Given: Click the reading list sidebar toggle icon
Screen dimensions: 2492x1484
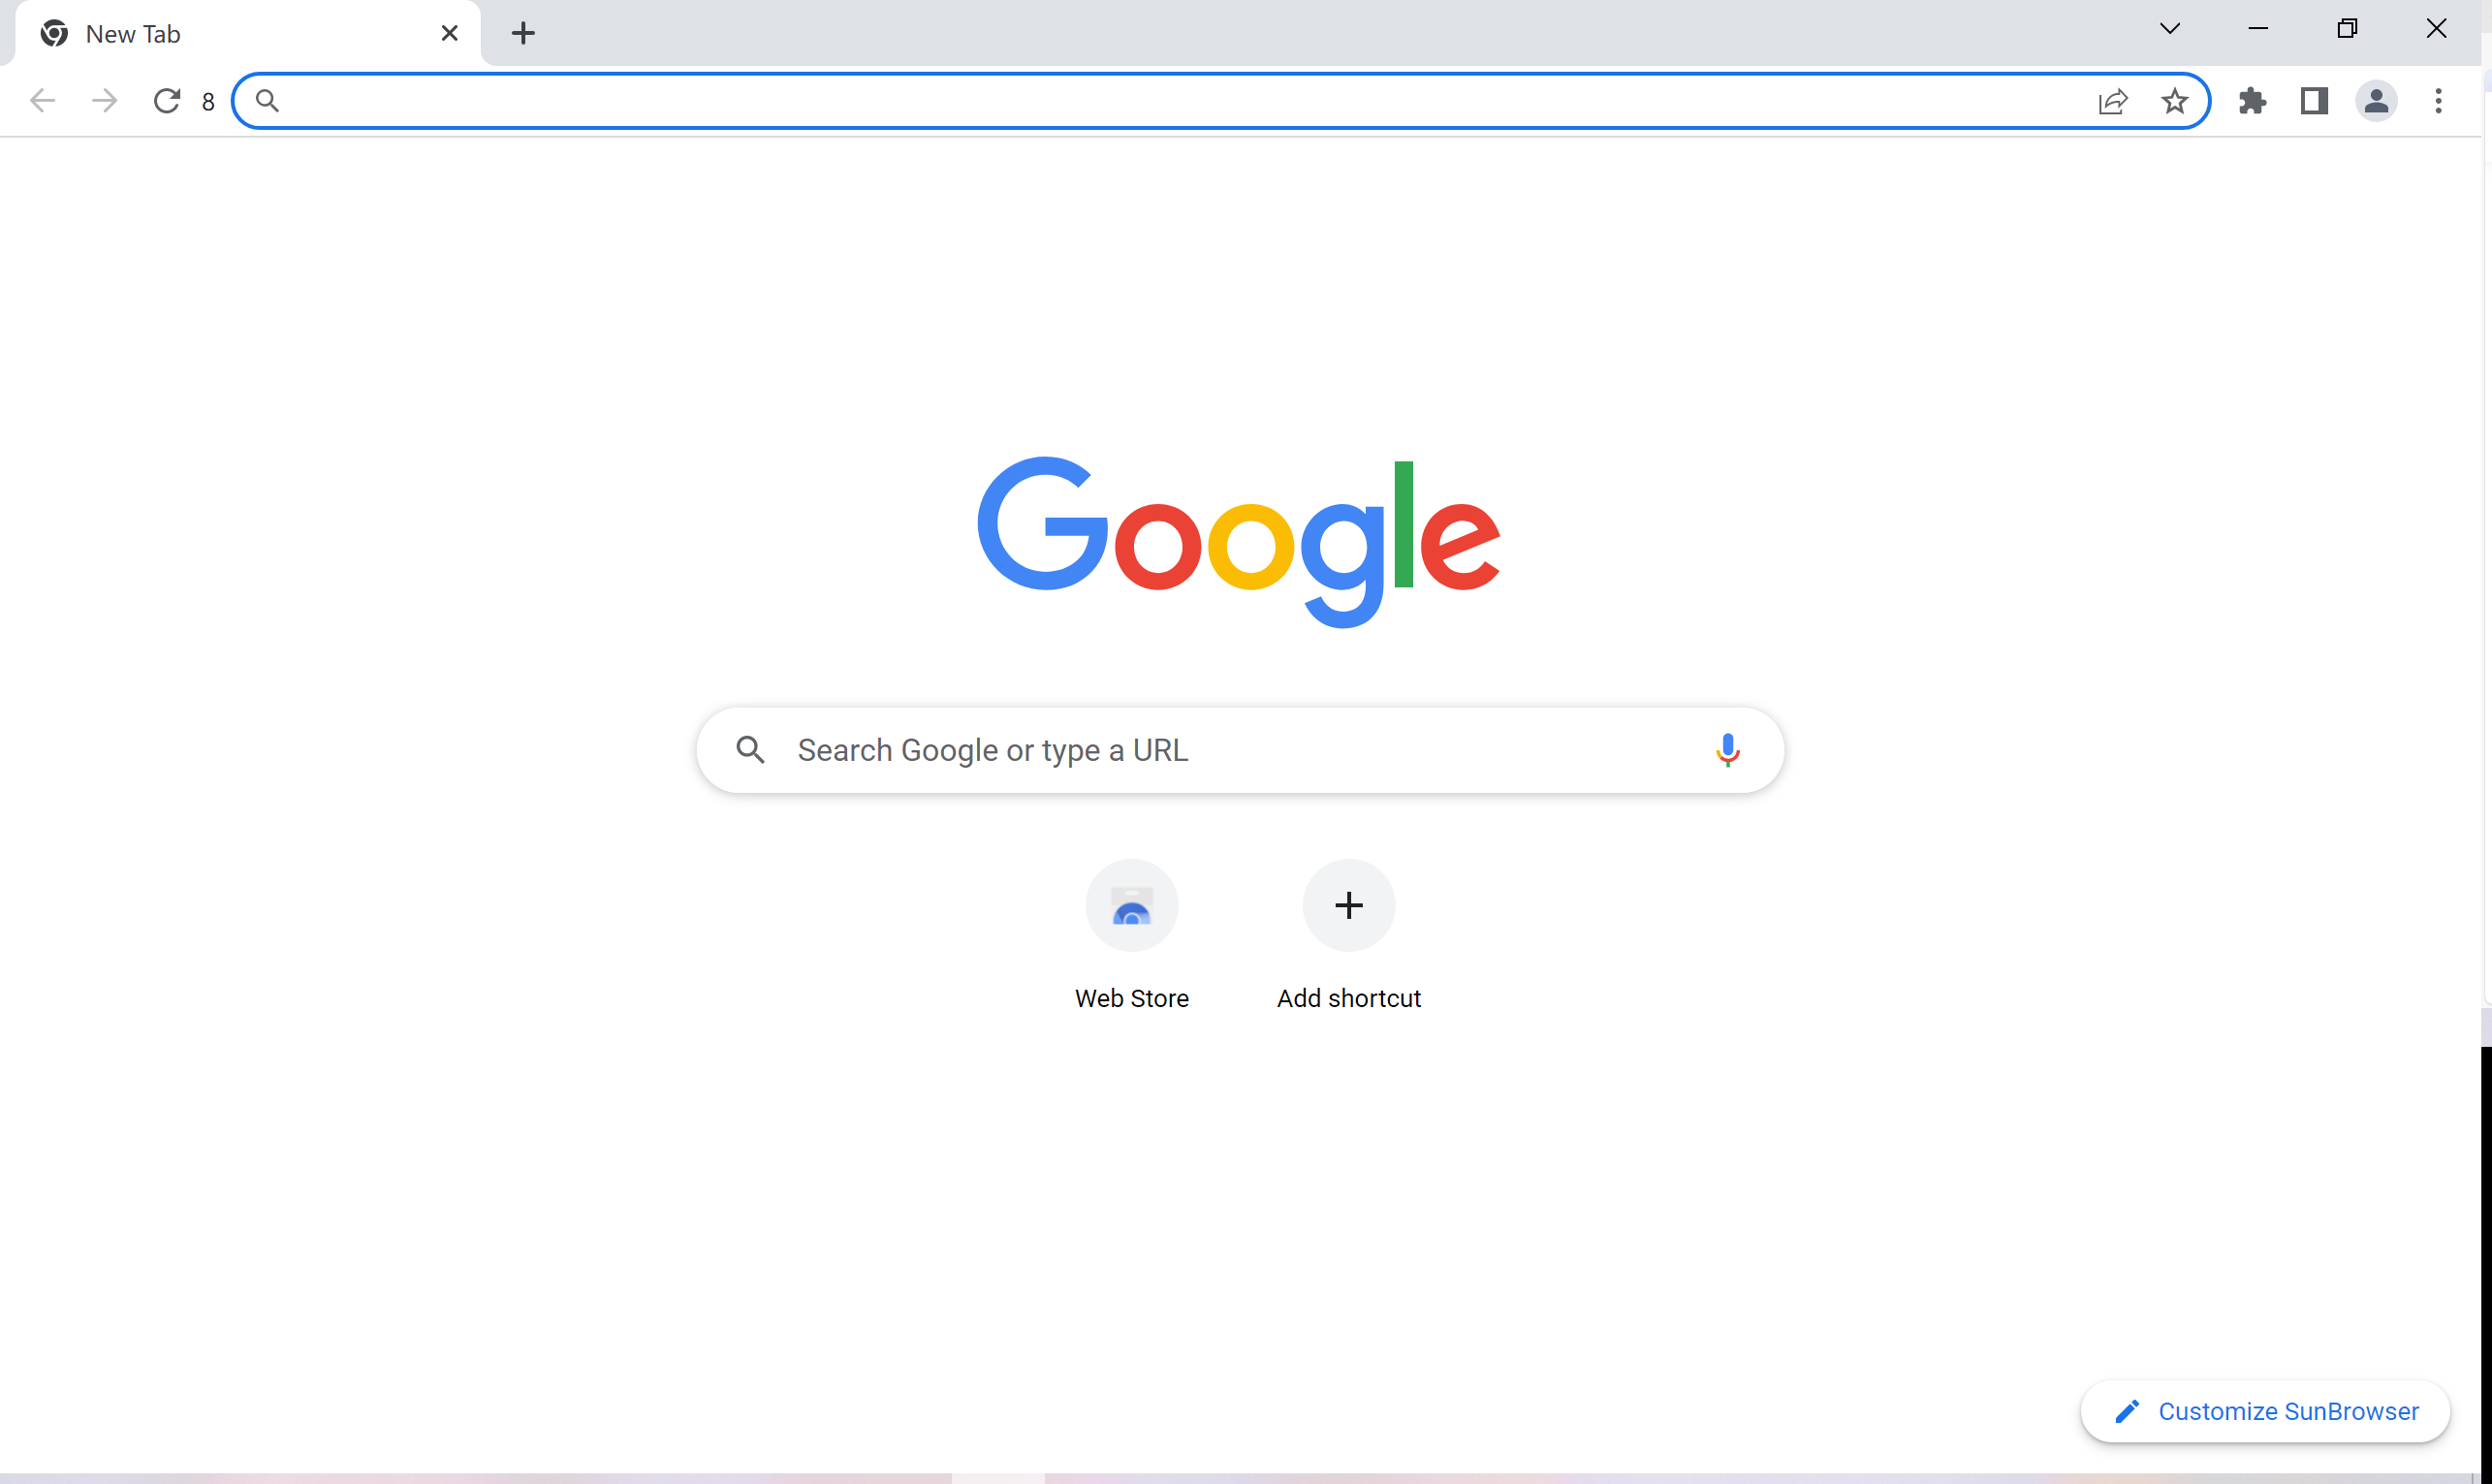Looking at the screenshot, I should pyautogui.click(x=2314, y=101).
